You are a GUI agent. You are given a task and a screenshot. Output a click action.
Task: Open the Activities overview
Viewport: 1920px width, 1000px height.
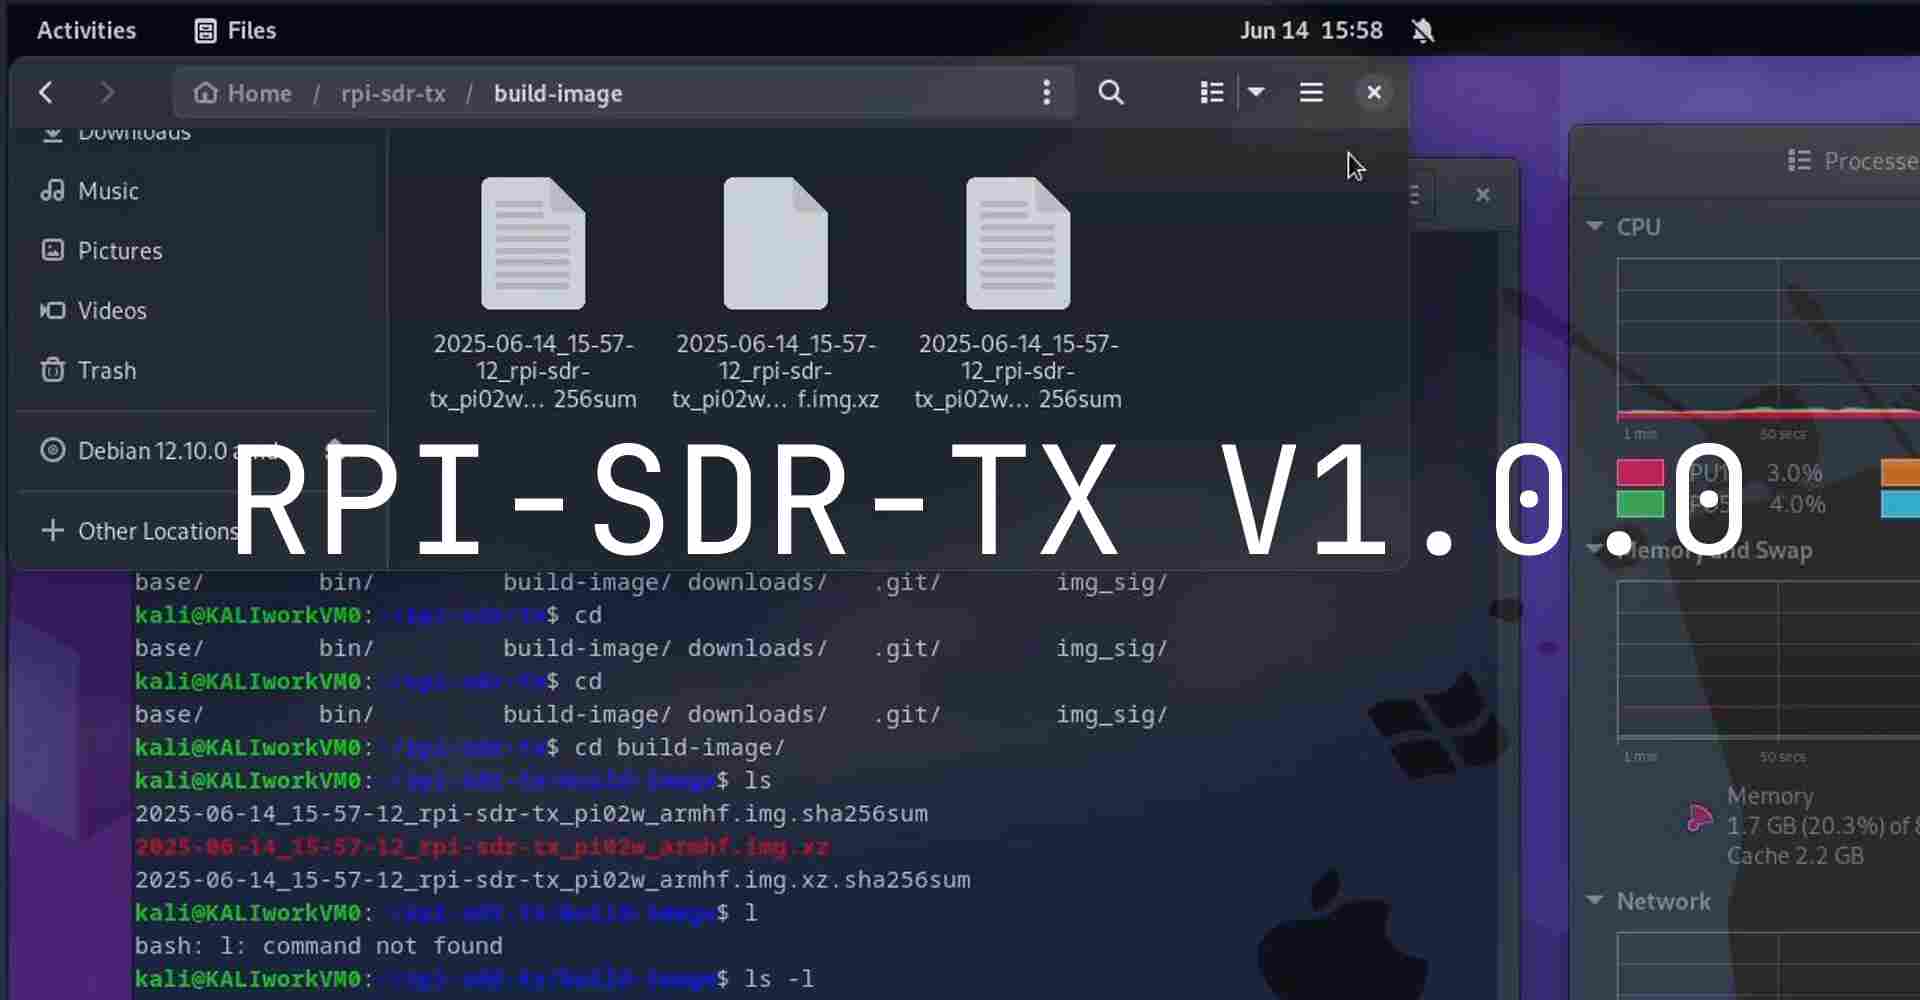(86, 31)
